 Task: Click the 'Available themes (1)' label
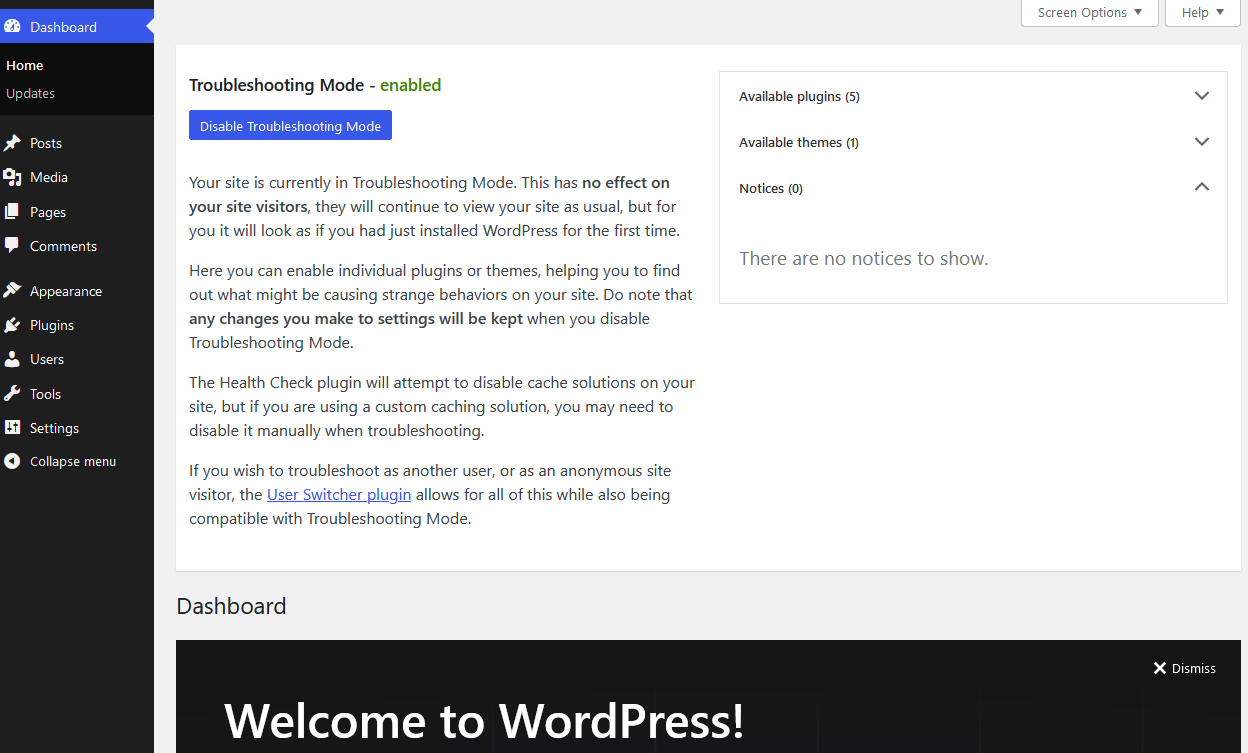(x=799, y=142)
